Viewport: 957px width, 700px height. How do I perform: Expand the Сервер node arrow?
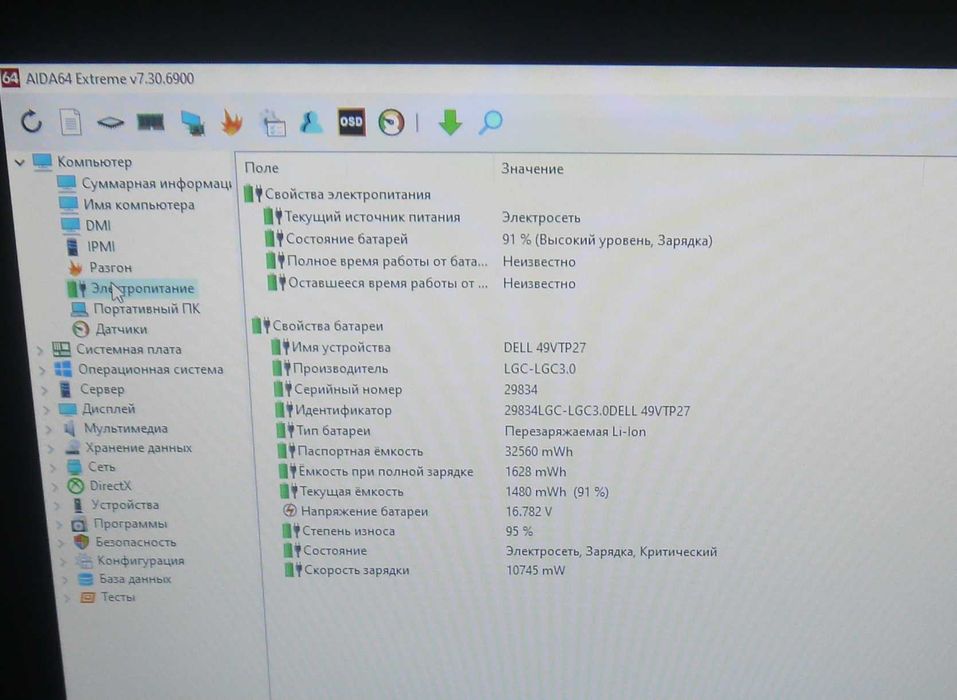[45, 390]
